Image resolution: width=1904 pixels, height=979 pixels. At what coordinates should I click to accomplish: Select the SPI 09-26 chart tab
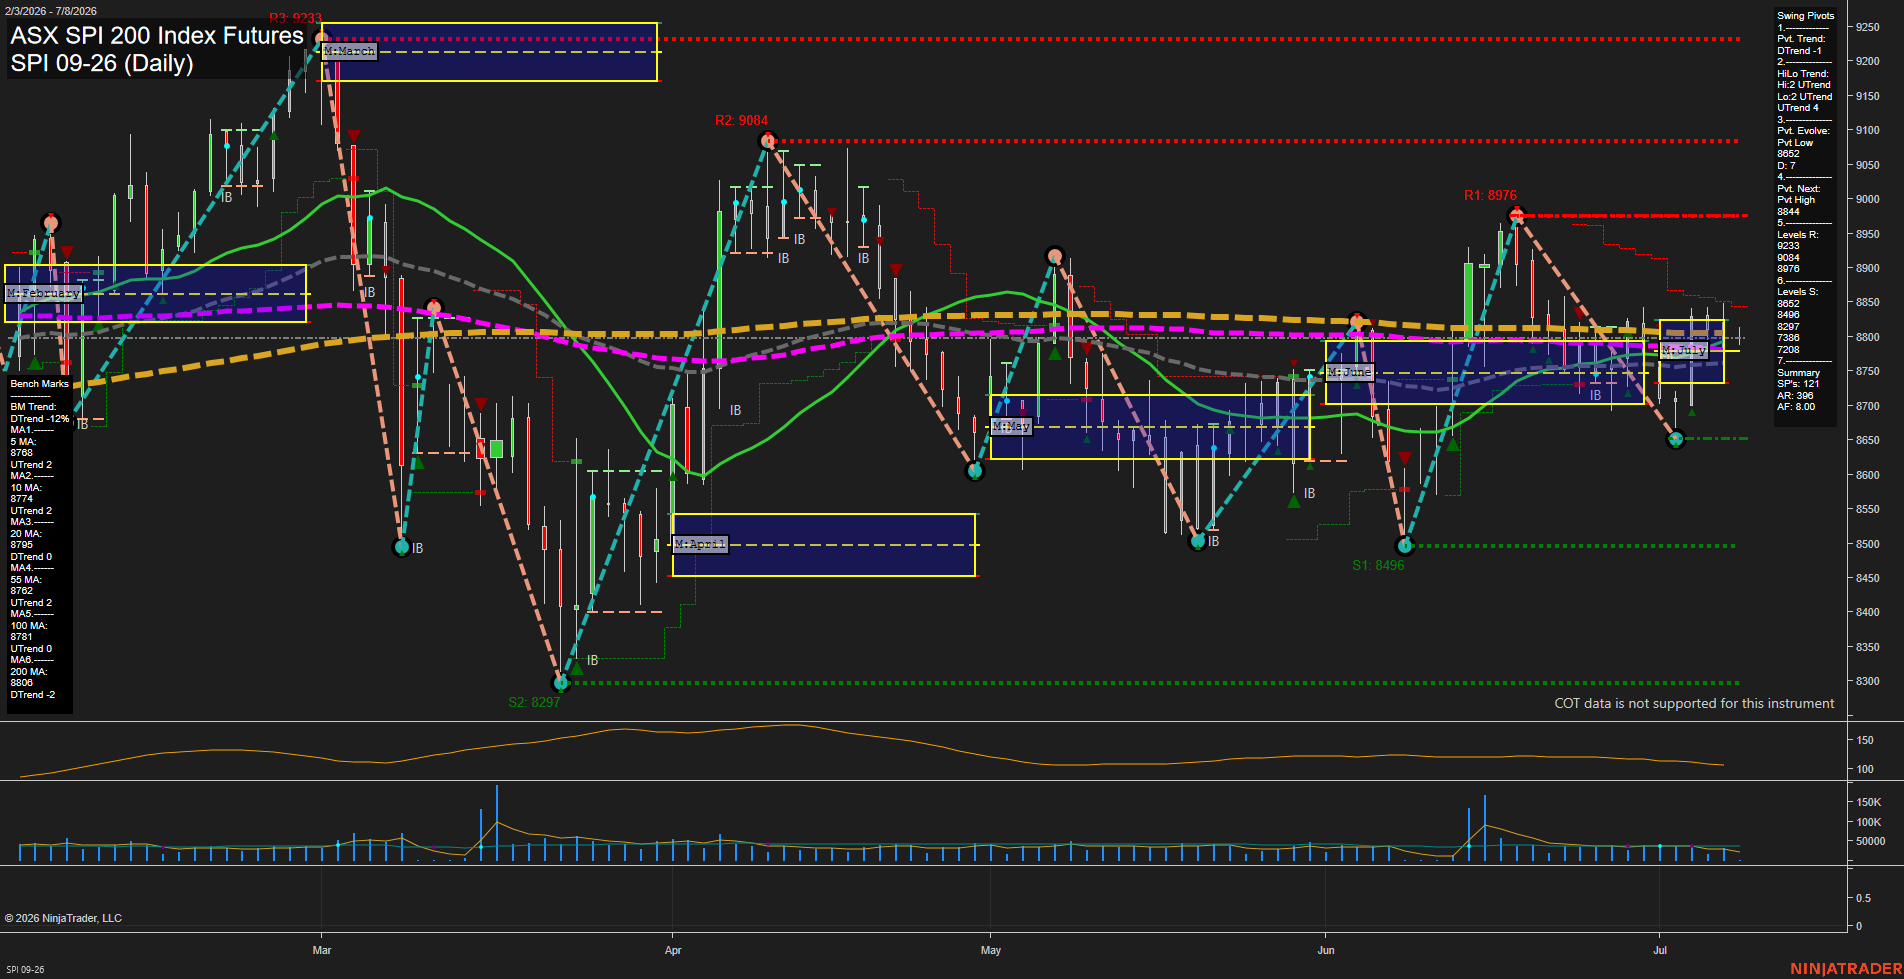click(x=25, y=969)
